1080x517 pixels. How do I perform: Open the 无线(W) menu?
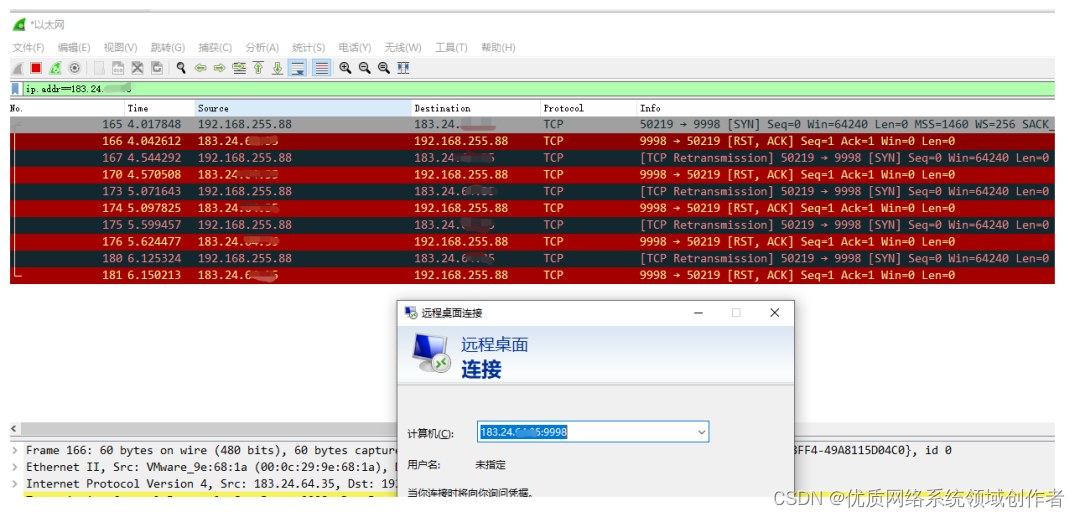[403, 48]
